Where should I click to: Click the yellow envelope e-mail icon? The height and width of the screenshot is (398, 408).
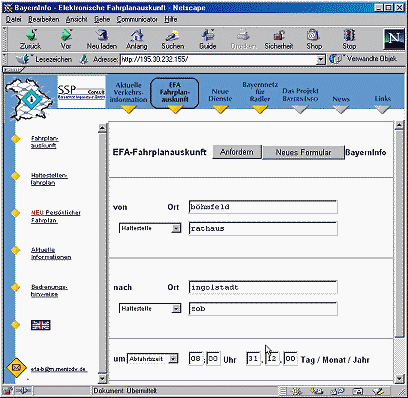tap(17, 368)
